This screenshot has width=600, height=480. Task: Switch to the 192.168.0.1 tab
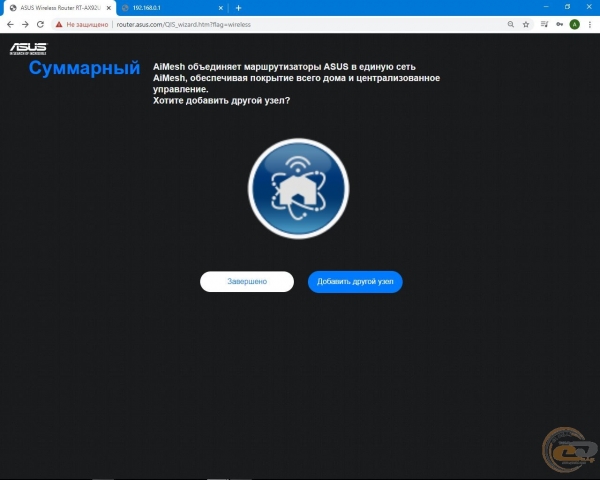(x=172, y=8)
